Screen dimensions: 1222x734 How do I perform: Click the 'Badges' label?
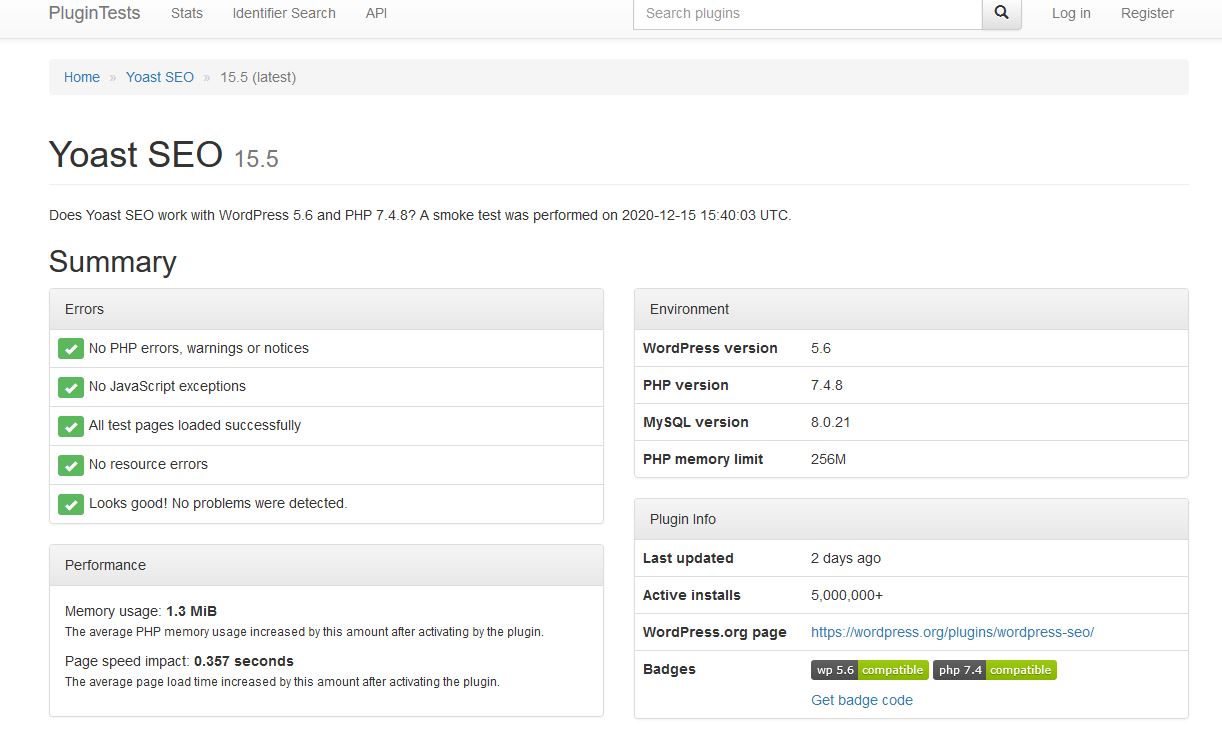pos(669,669)
